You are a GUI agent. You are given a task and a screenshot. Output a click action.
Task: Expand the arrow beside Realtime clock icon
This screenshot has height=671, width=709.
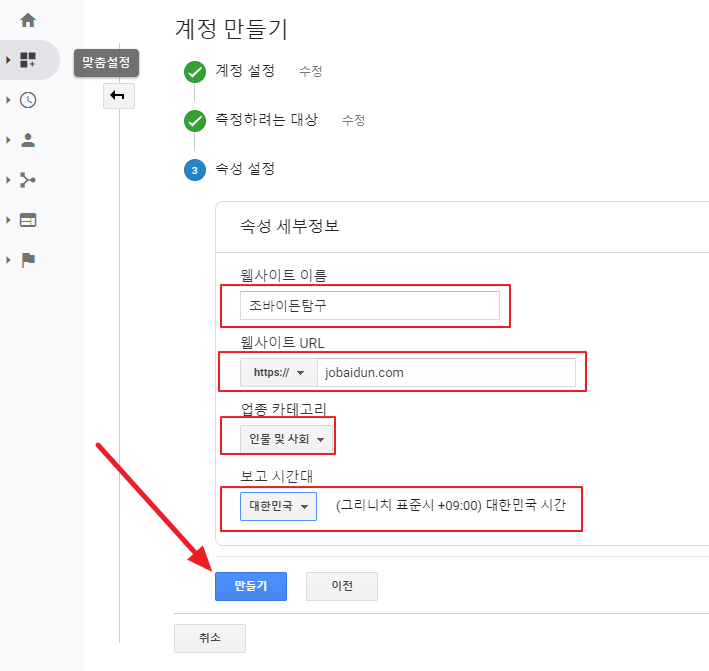point(8,100)
